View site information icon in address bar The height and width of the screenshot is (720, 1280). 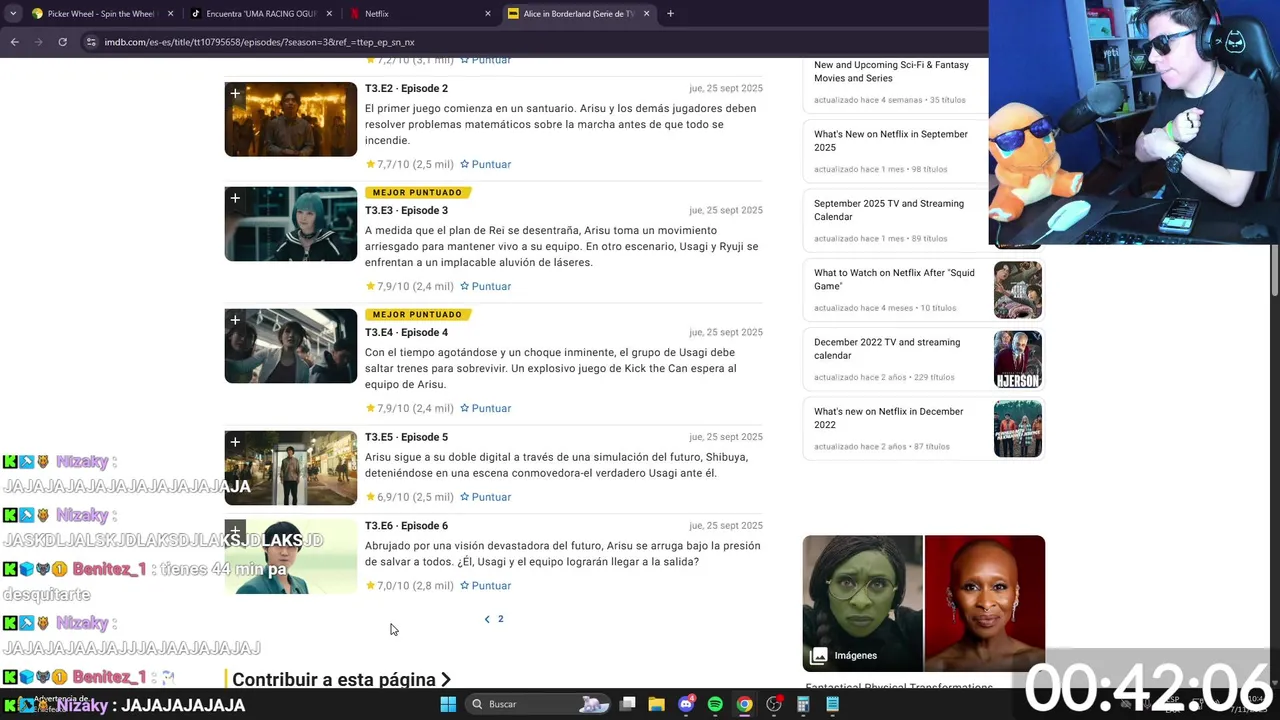[x=91, y=42]
